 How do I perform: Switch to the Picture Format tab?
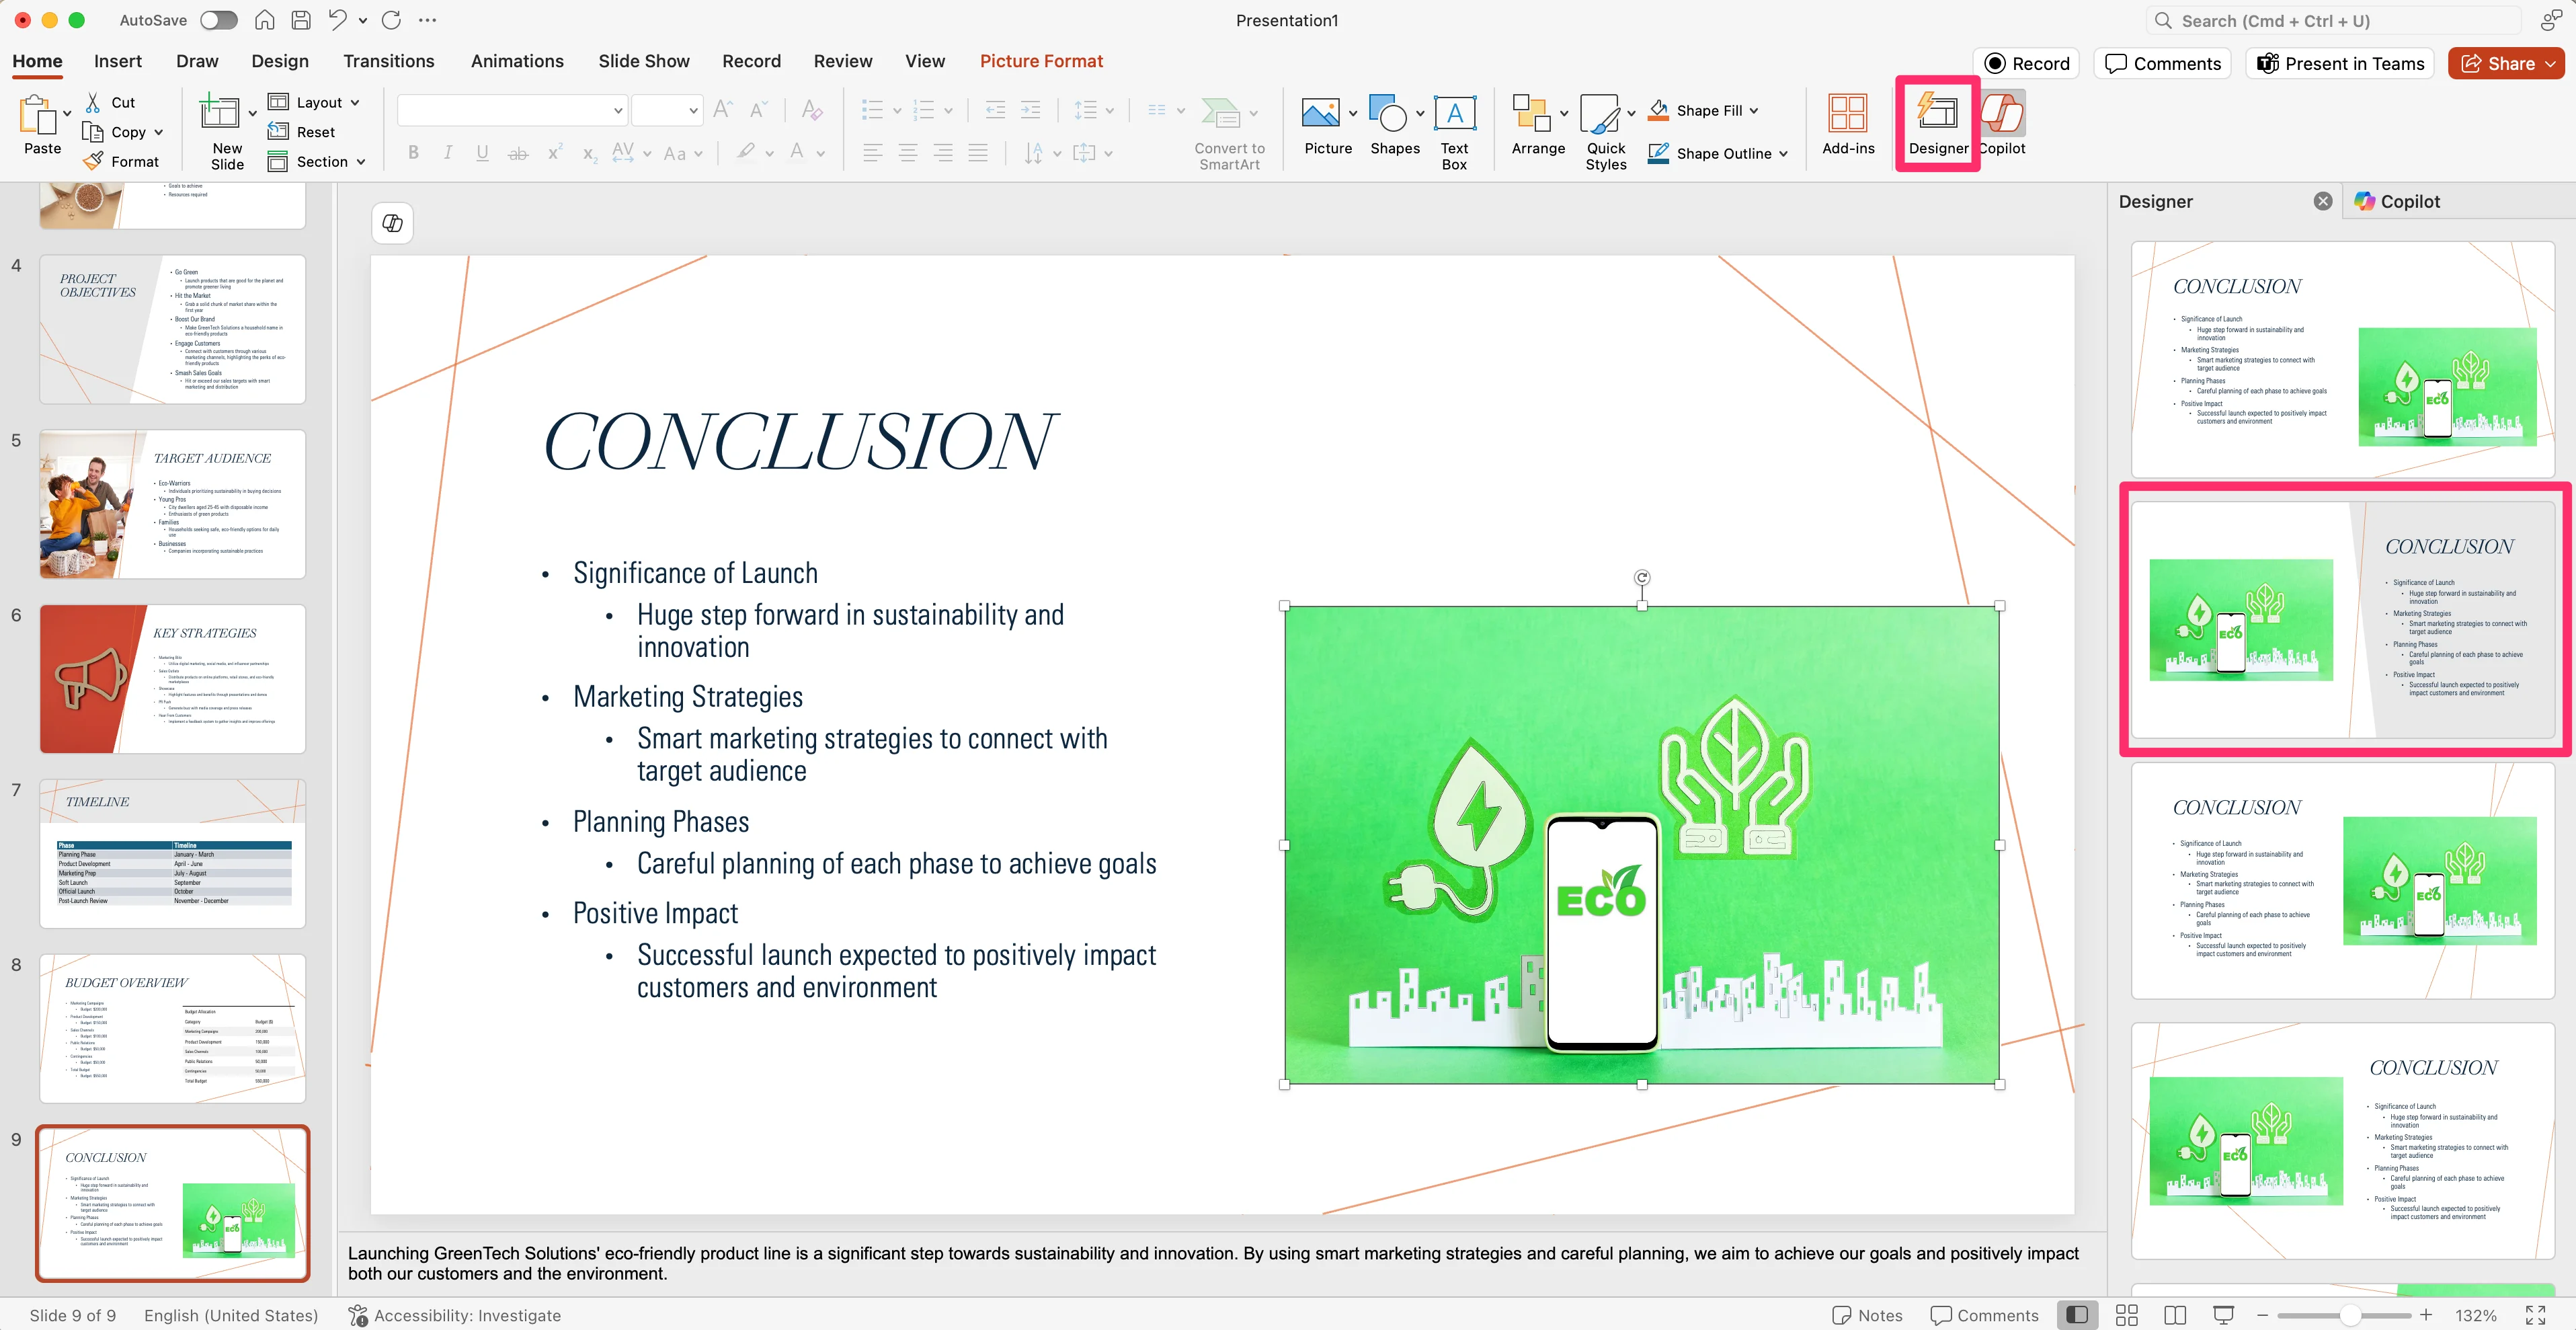(1040, 61)
